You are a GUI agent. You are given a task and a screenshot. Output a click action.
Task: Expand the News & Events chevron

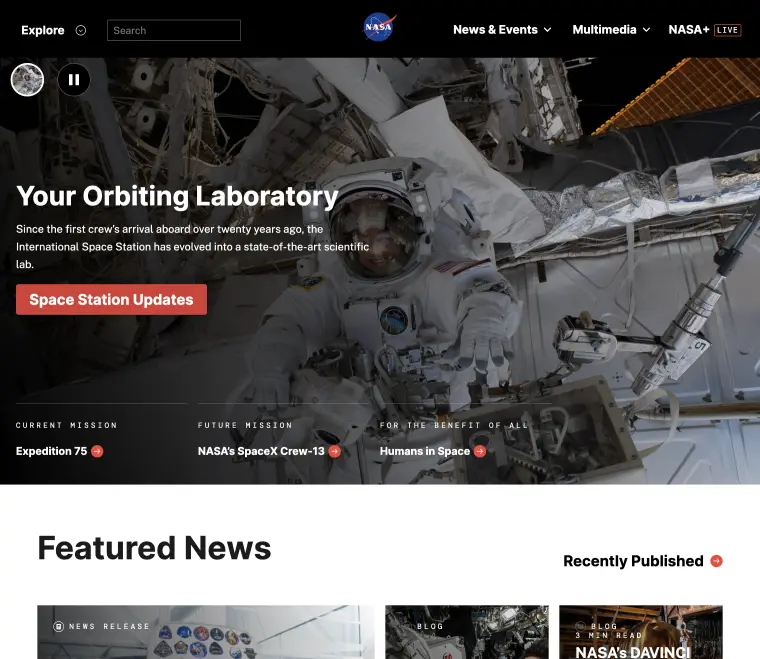coord(548,30)
